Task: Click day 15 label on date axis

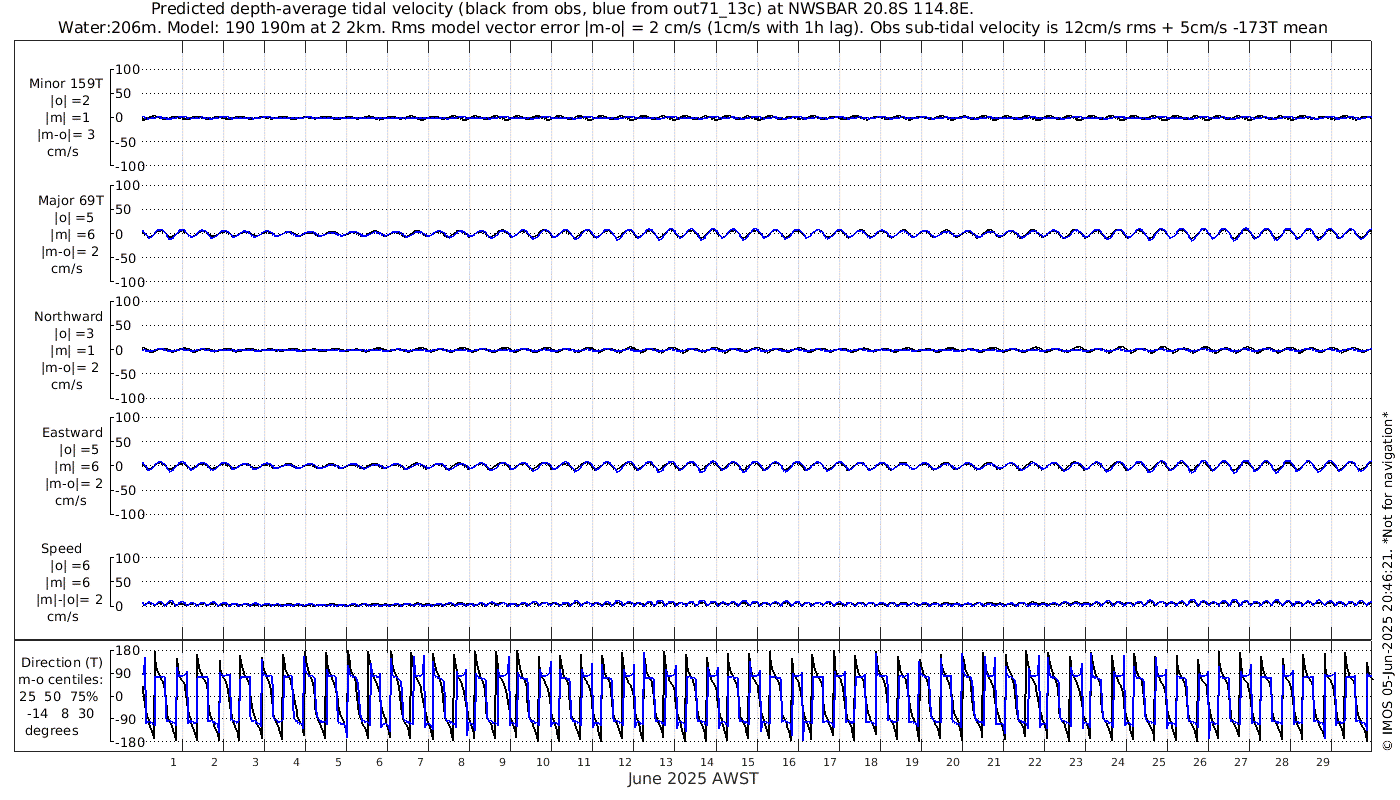Action: (748, 762)
